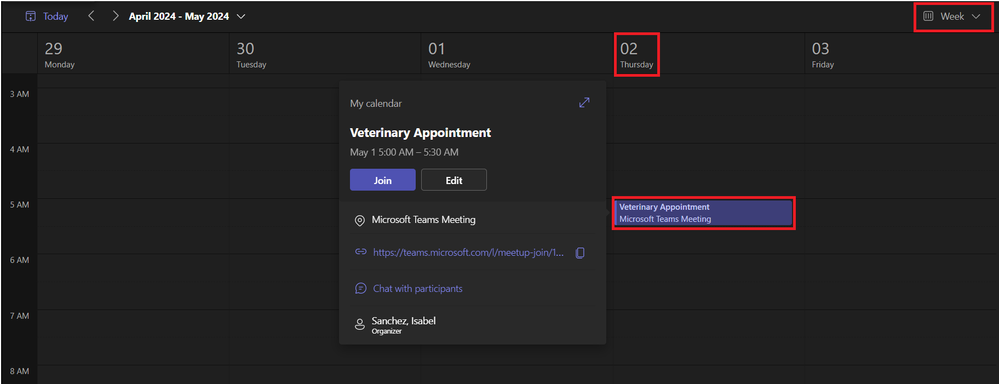Edit the Veterinary Appointment
This screenshot has width=999, height=384.
coord(454,180)
